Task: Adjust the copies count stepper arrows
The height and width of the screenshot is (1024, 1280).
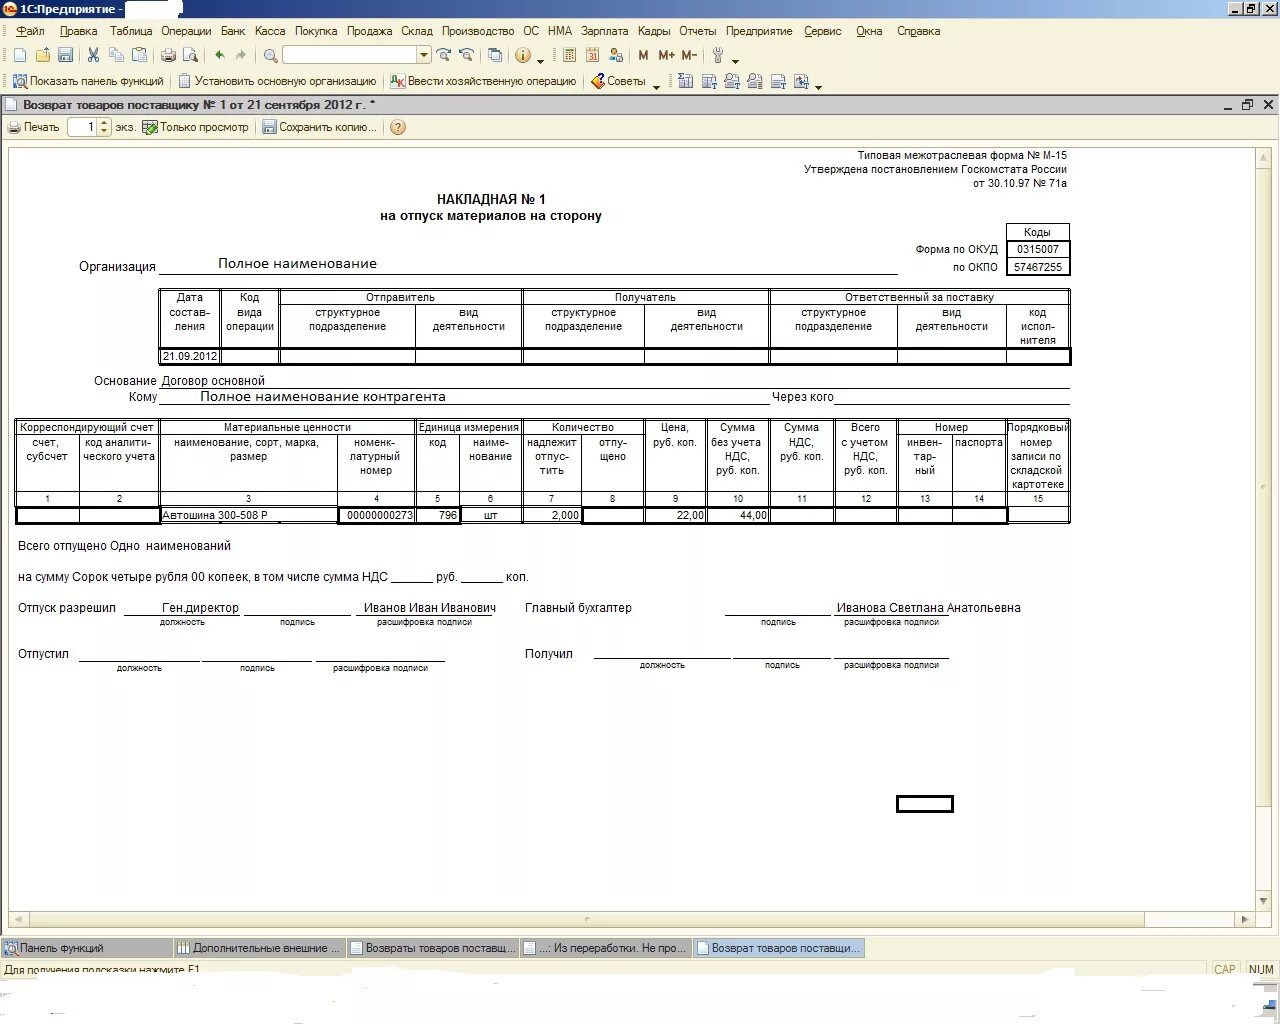Action: [x=104, y=127]
